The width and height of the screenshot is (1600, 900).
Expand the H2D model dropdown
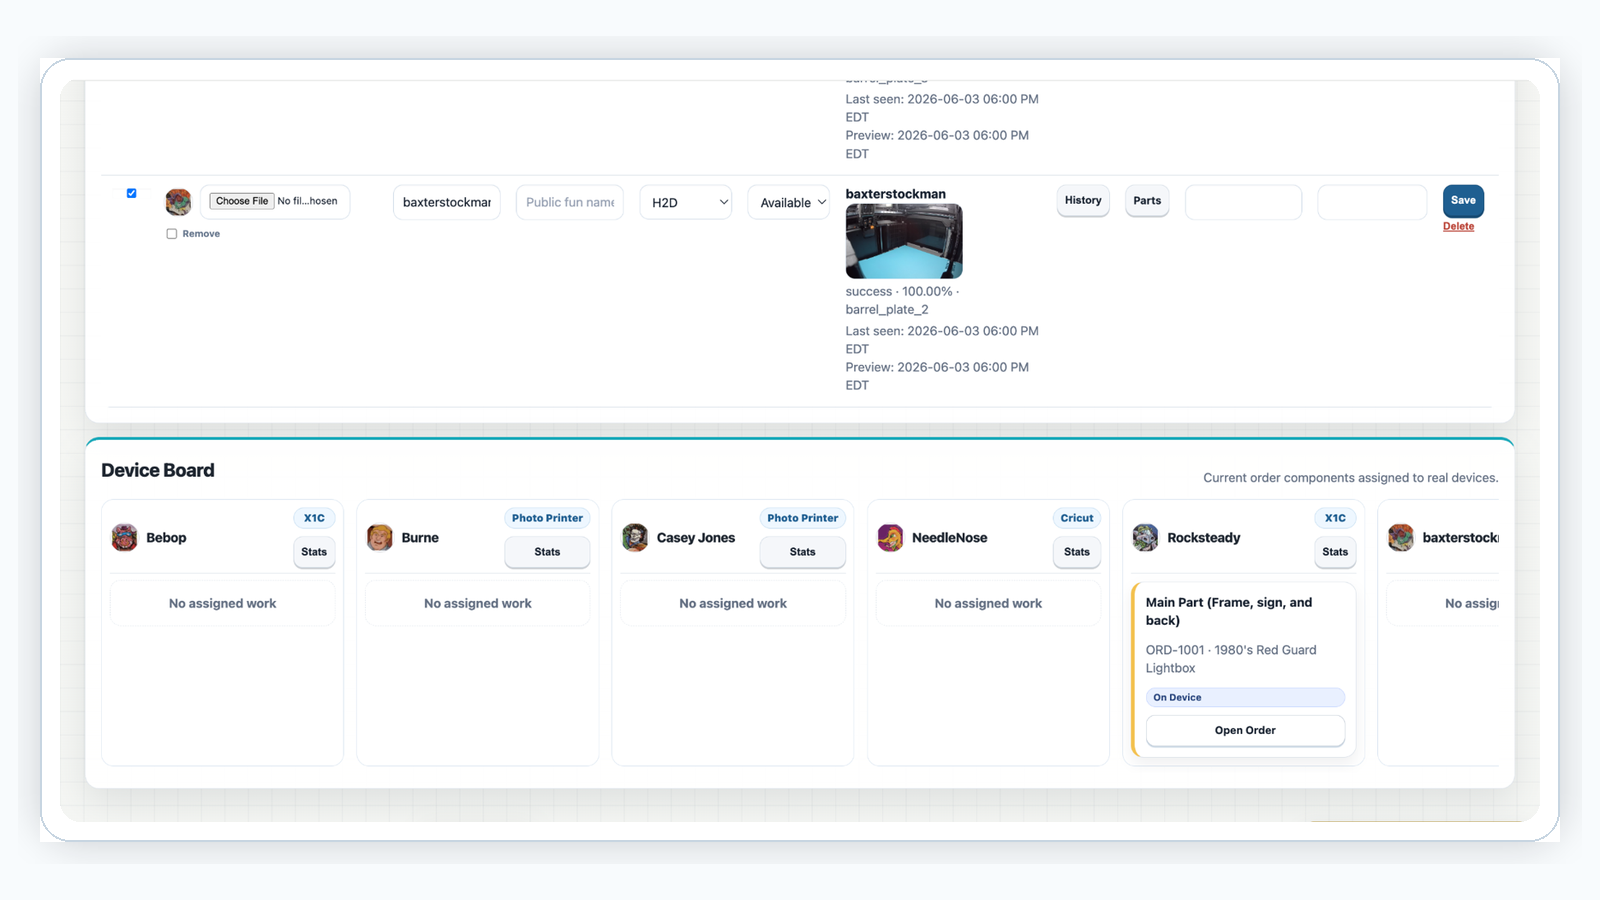pyautogui.click(x=686, y=202)
